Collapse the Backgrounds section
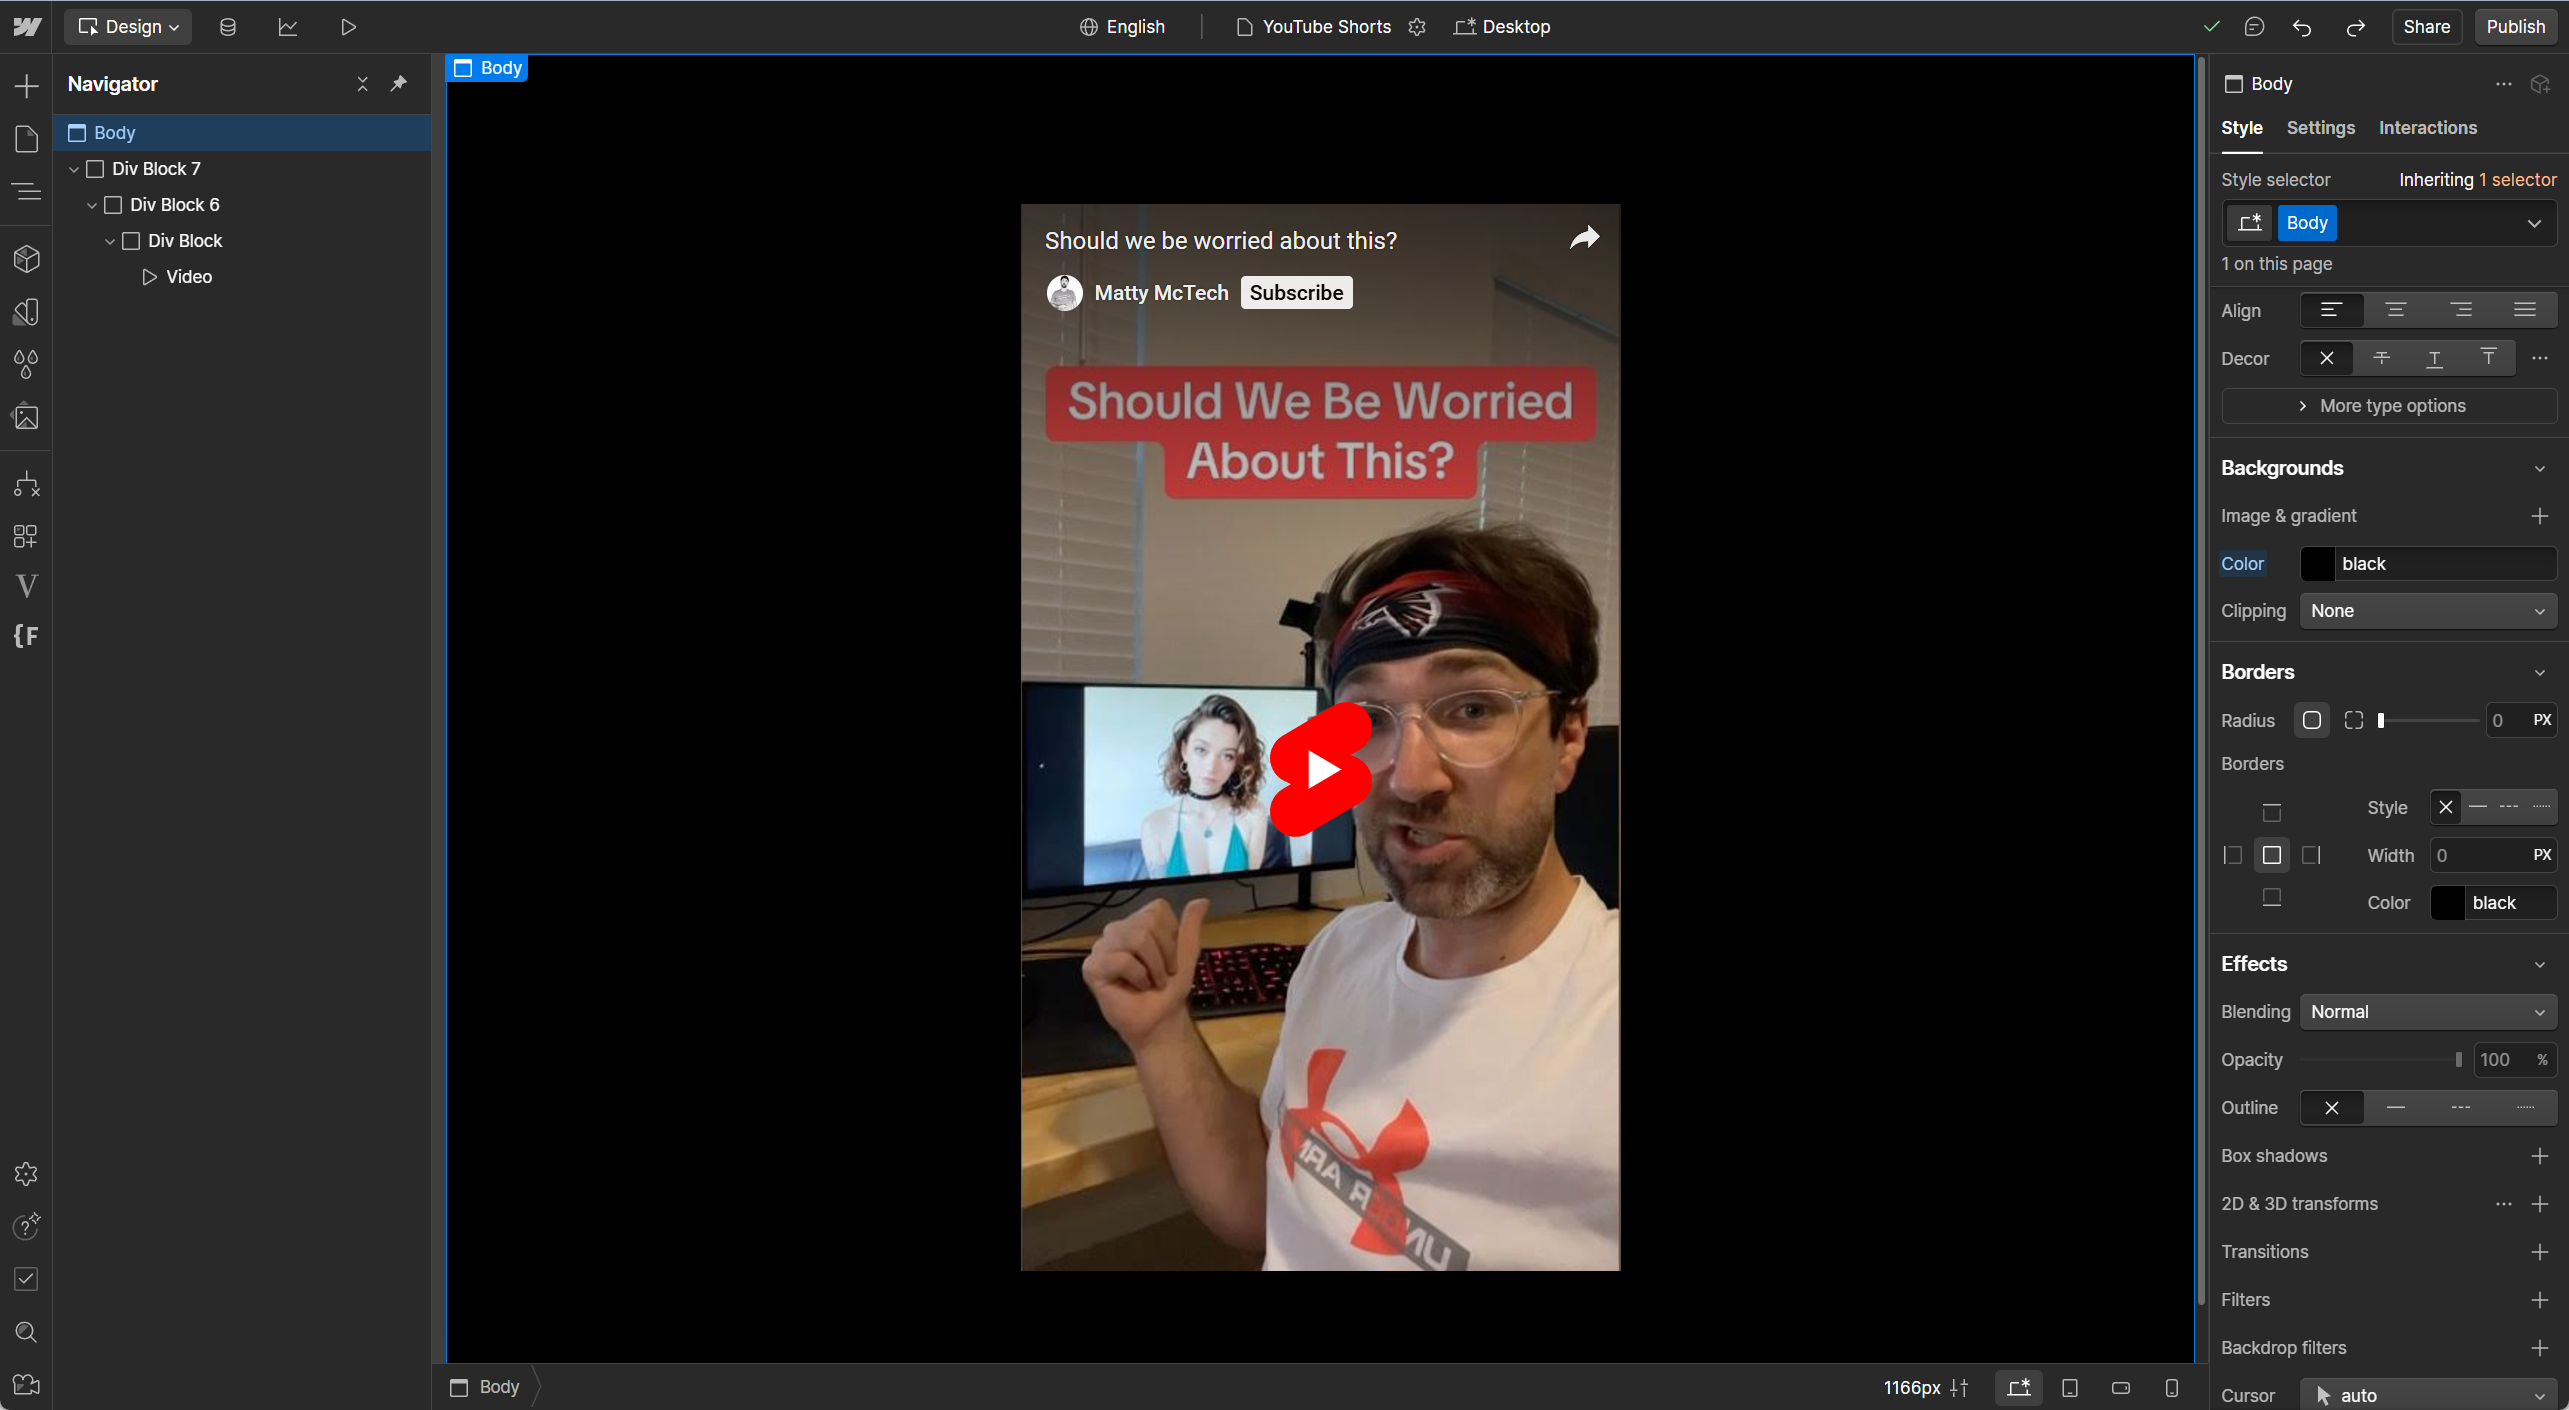Screen dimensions: 2569x1410 tap(2540, 469)
